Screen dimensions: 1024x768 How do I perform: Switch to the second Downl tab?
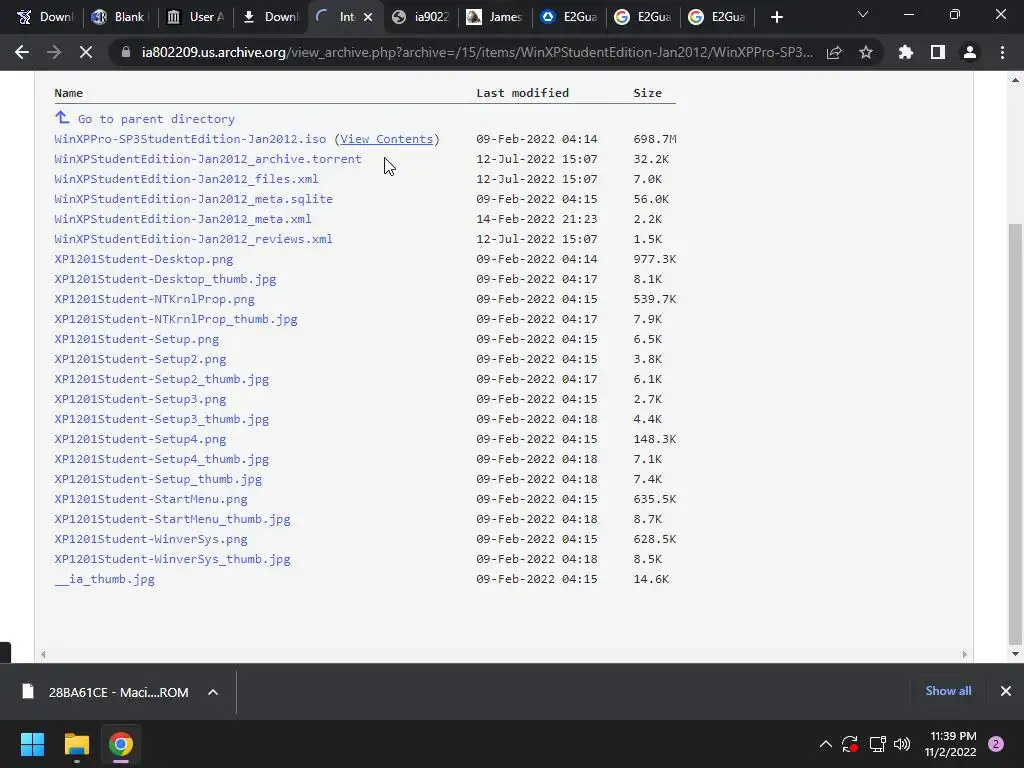pos(271,17)
